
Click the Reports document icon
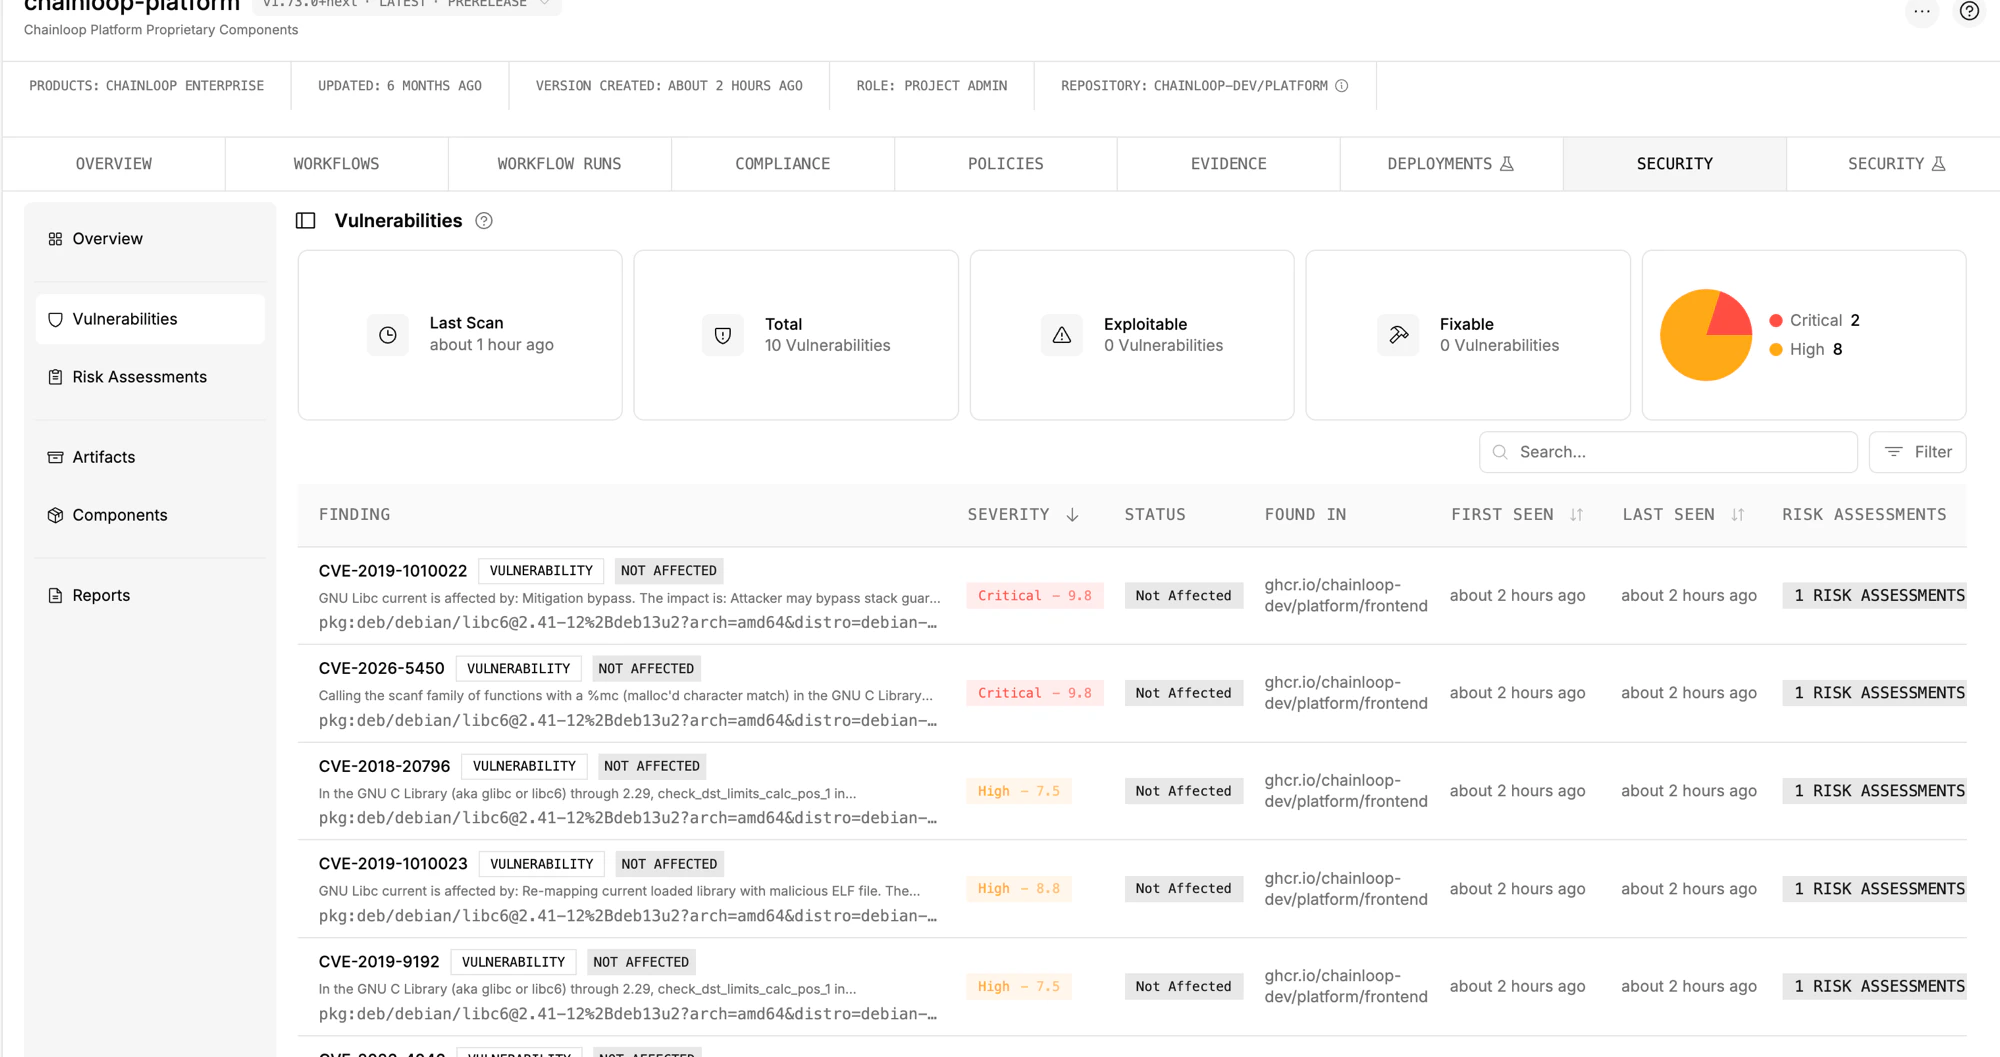coord(55,595)
